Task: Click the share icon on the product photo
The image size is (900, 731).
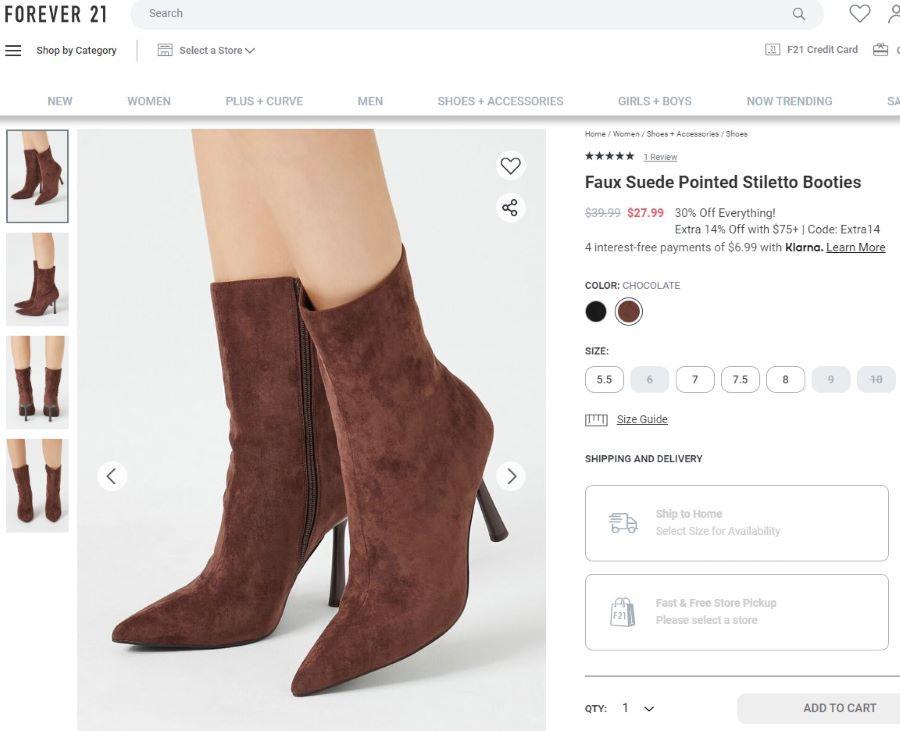Action: point(511,207)
